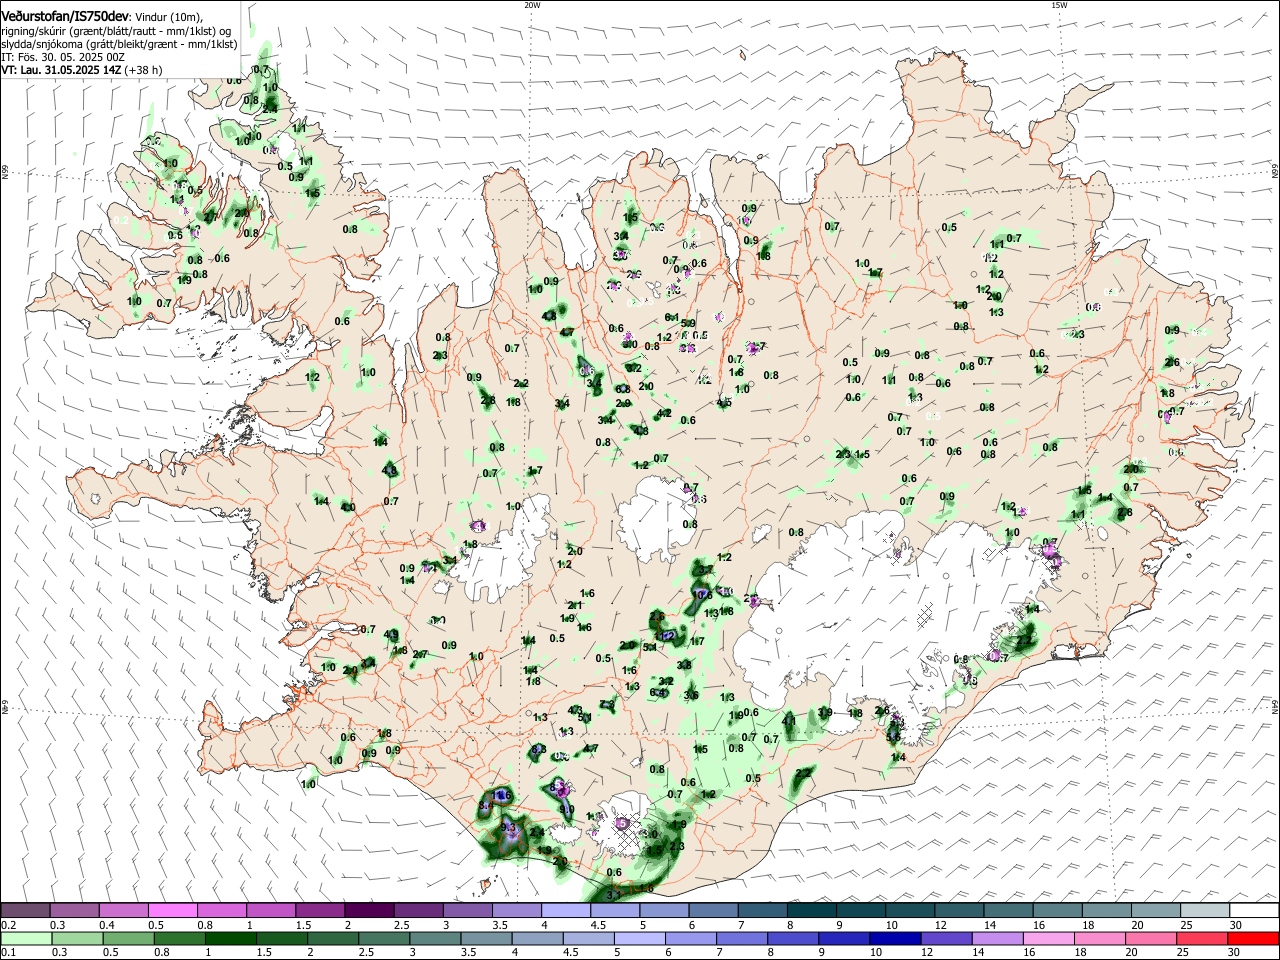Click the '4.5' label under the top scale
The height and width of the screenshot is (960, 1280).
tap(598, 925)
